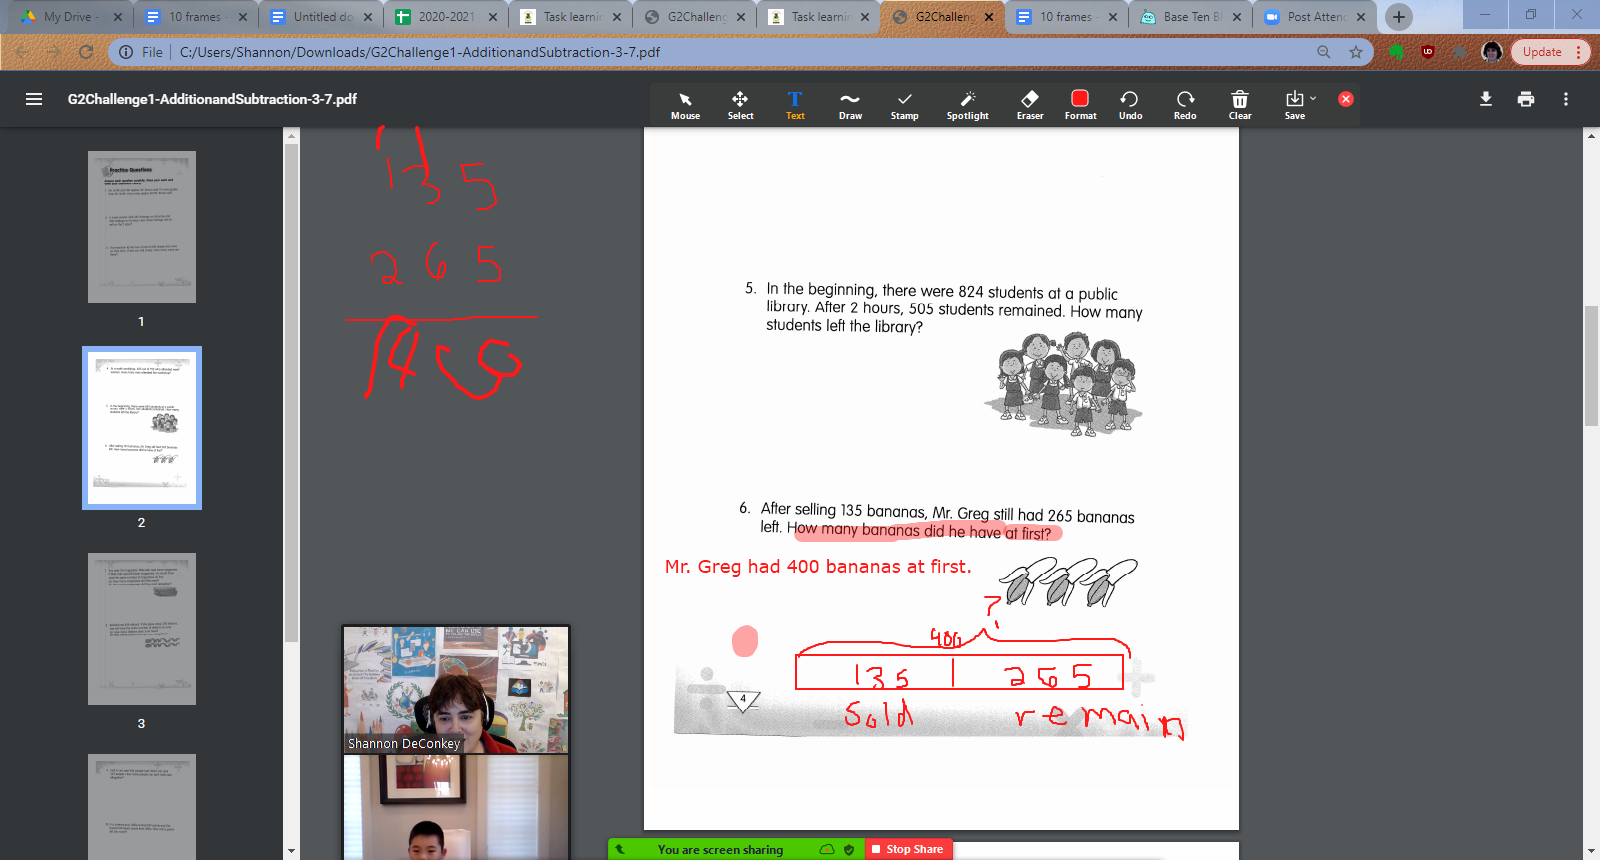Screen dimensions: 1600x860
Task: Reload the current page
Action: (x=86, y=52)
